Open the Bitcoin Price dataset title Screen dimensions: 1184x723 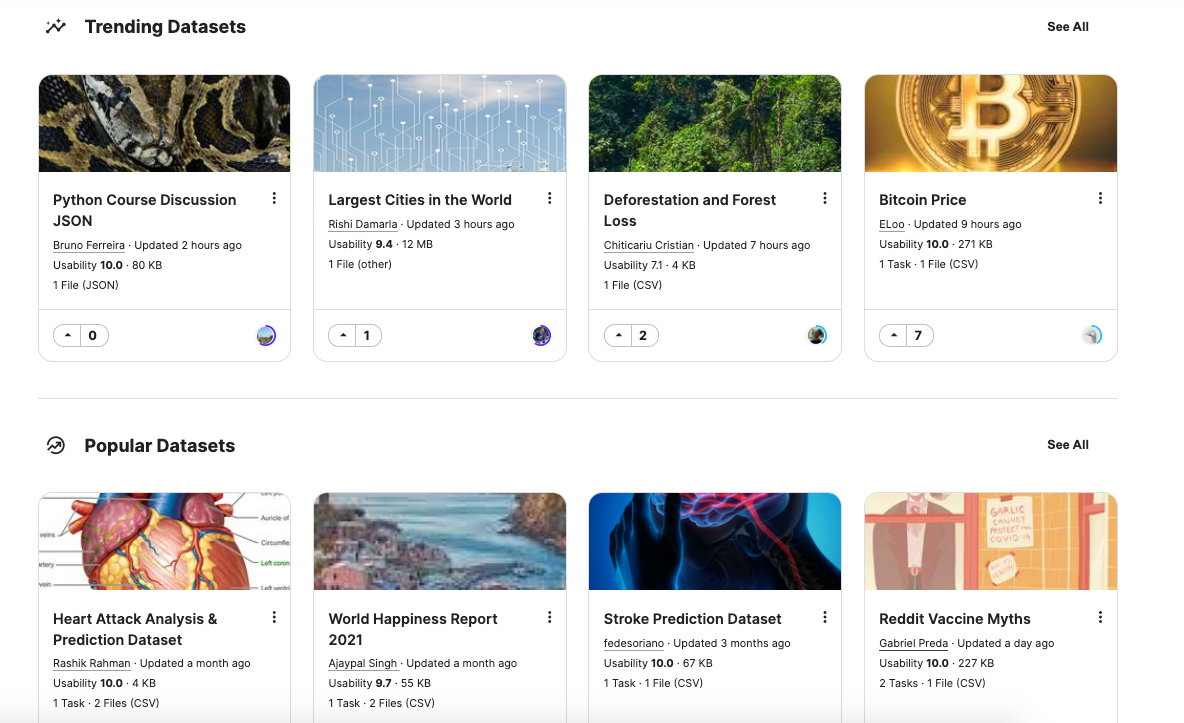pyautogui.click(x=923, y=199)
